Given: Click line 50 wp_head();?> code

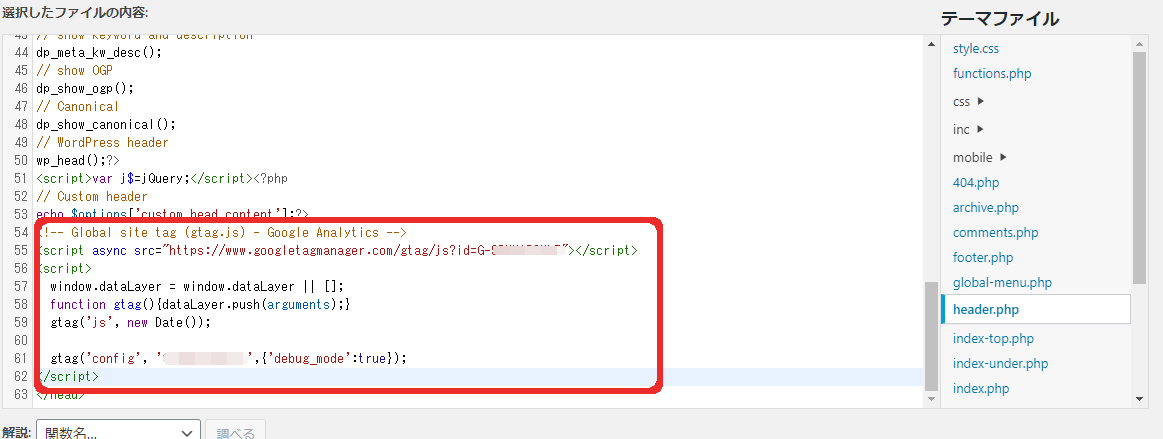Looking at the screenshot, I should tap(78, 159).
